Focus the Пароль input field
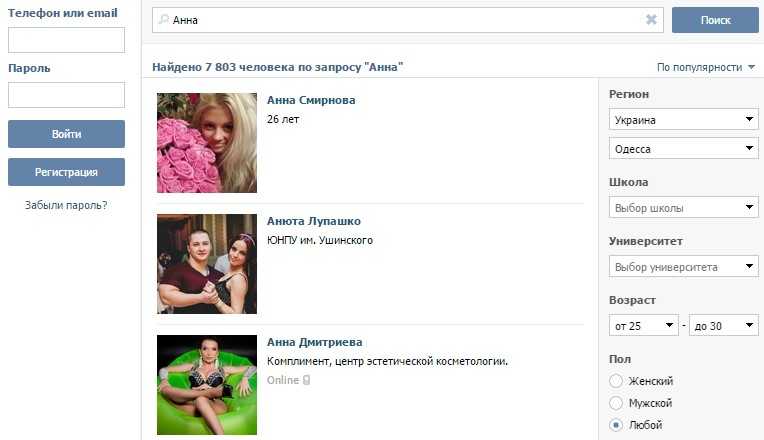 (x=66, y=95)
